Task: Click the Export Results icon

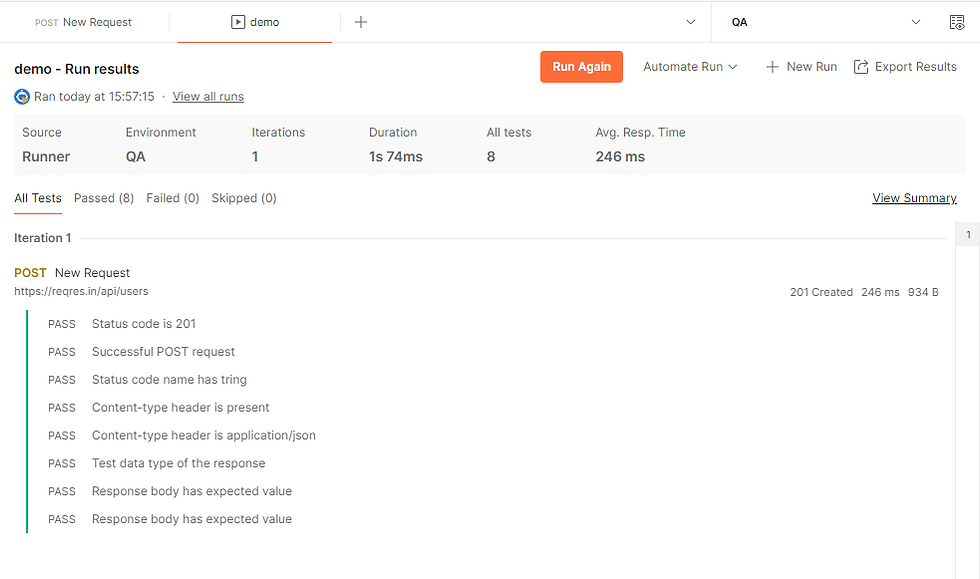Action: (x=861, y=67)
